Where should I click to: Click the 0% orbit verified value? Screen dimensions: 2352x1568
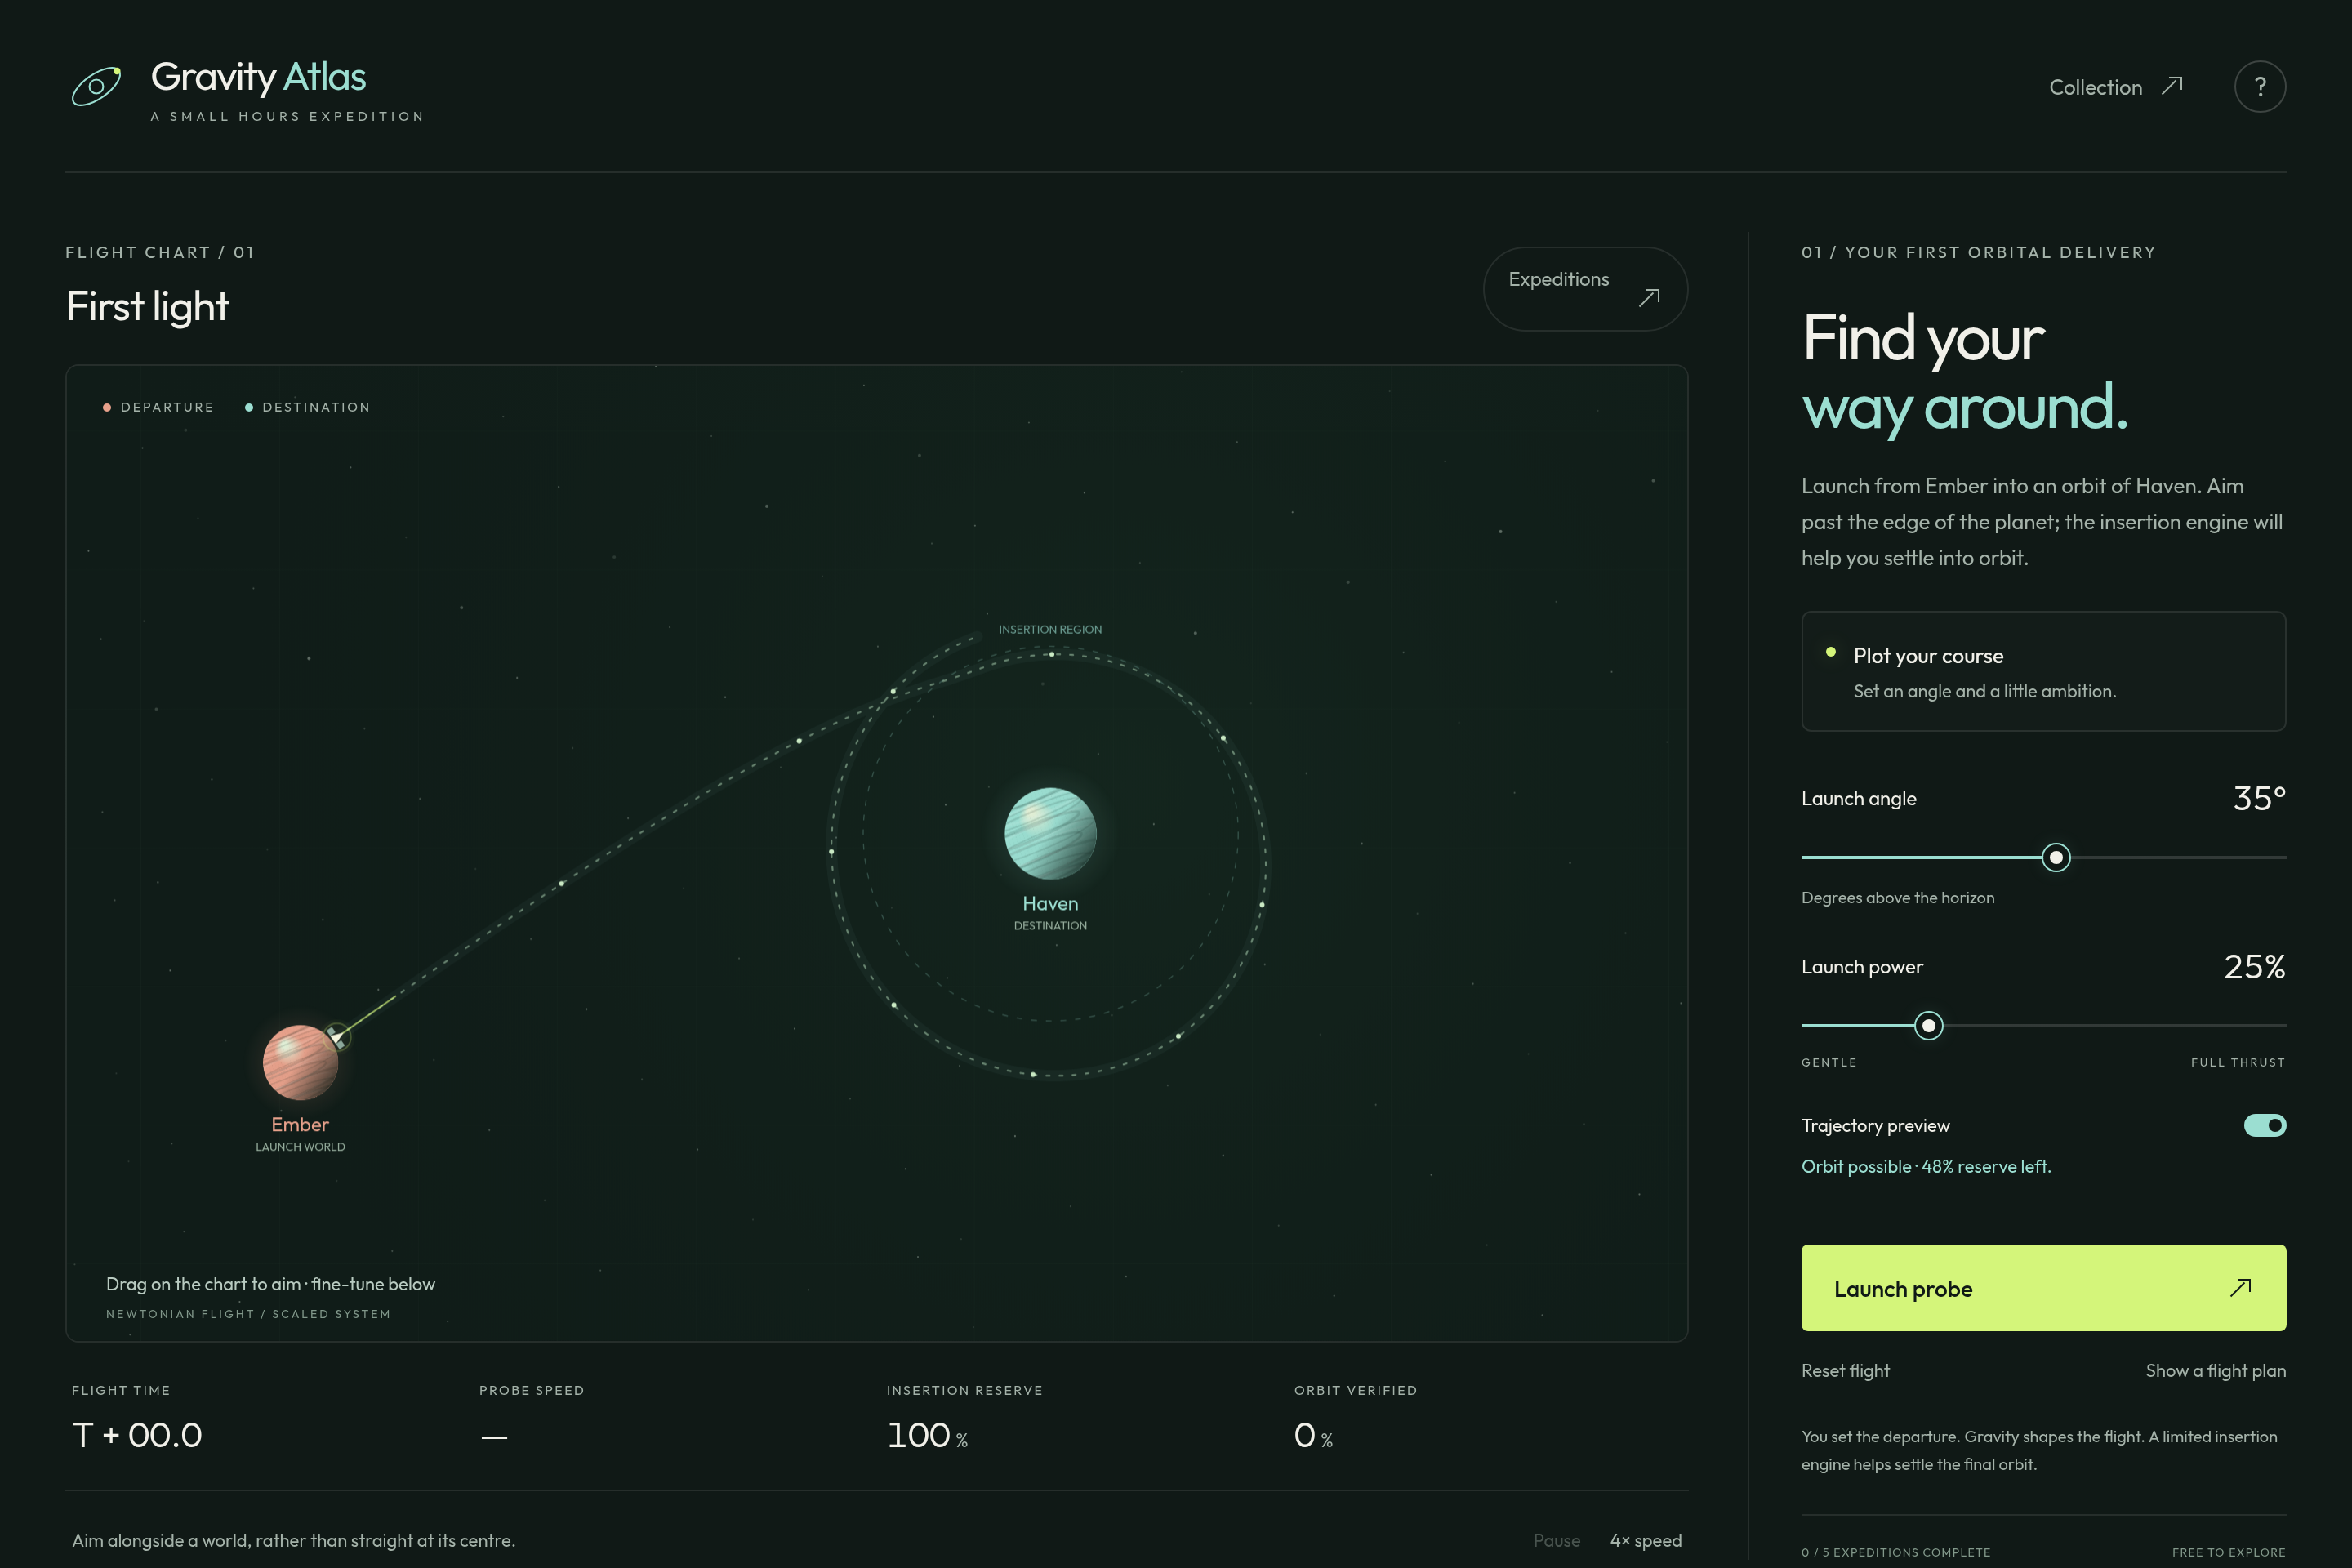pos(1313,1435)
